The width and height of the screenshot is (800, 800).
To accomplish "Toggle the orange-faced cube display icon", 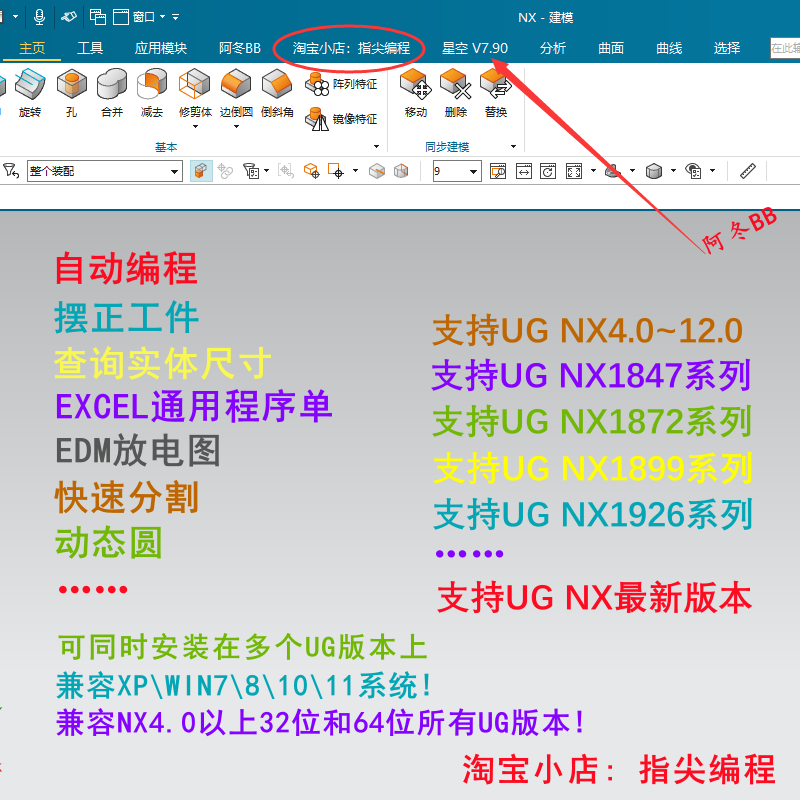I will tap(402, 171).
